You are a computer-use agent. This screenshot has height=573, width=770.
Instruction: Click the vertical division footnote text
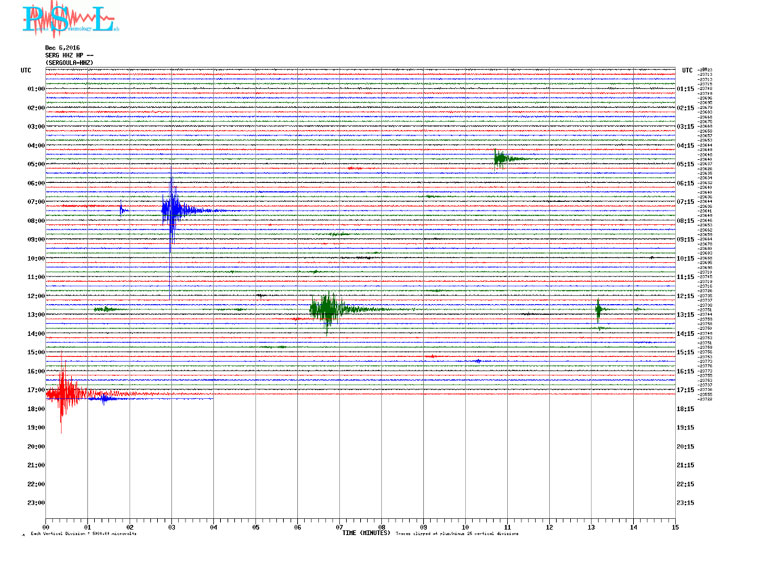click(83, 534)
